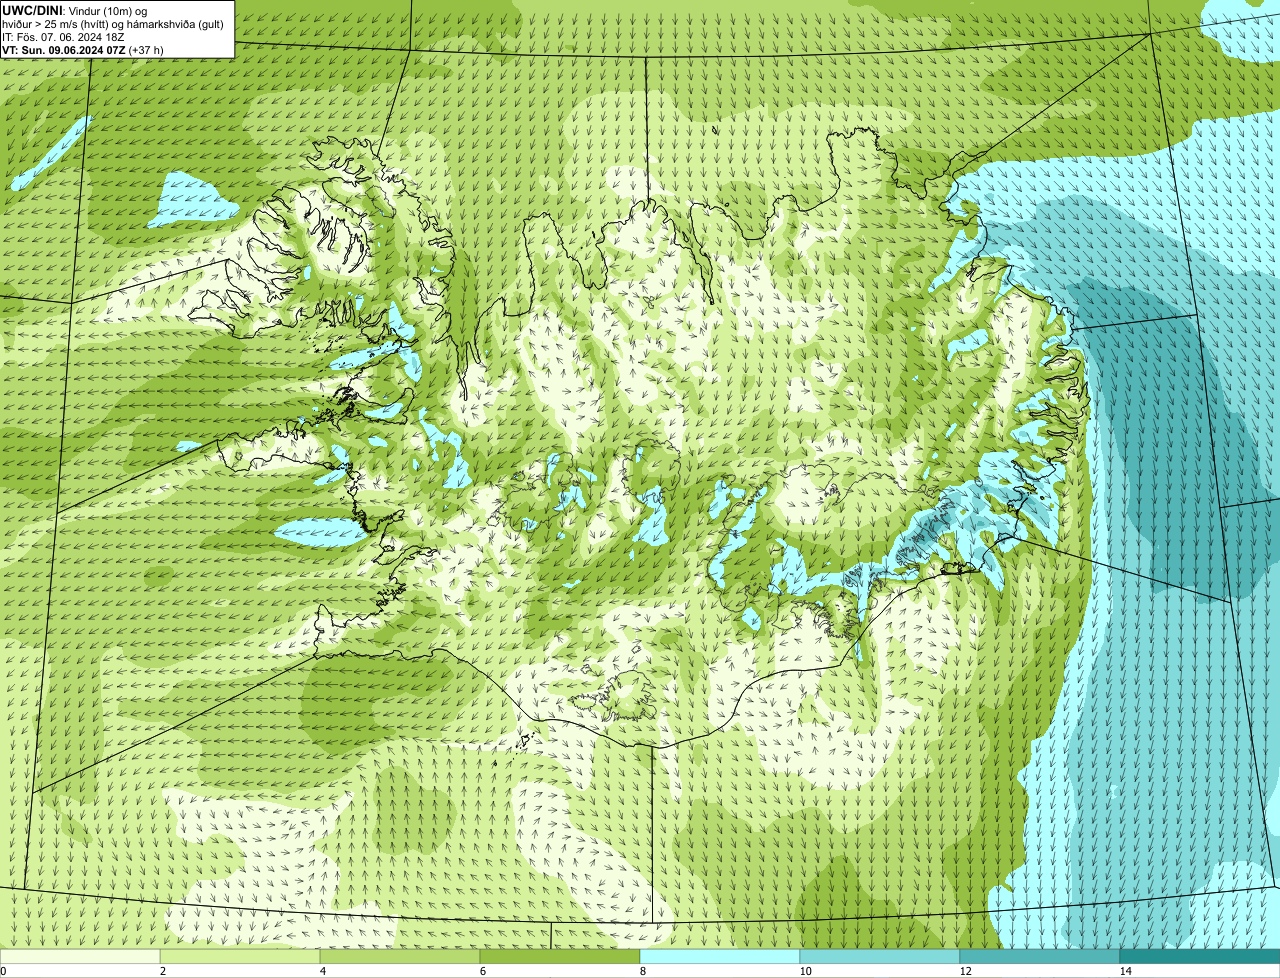Click the legend scale label '2'
Viewport: 1280px width, 978px height.
click(162, 971)
